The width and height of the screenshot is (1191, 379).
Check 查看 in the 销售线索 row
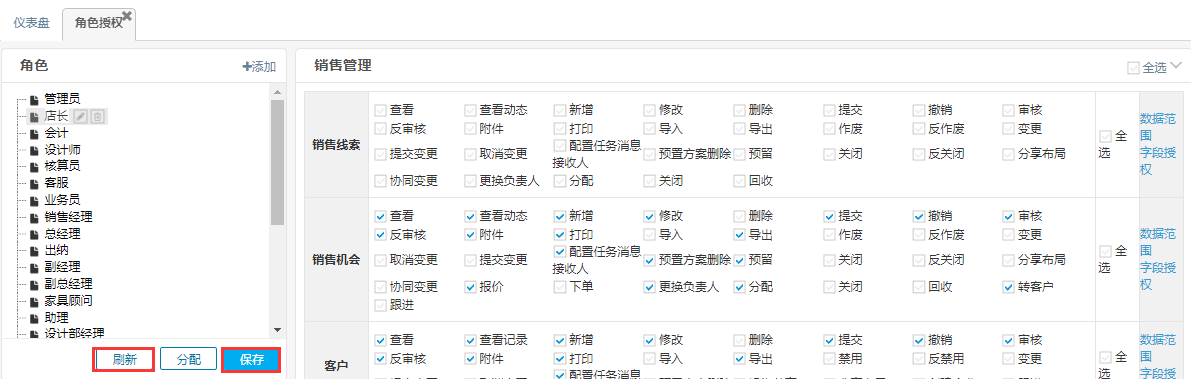[381, 111]
